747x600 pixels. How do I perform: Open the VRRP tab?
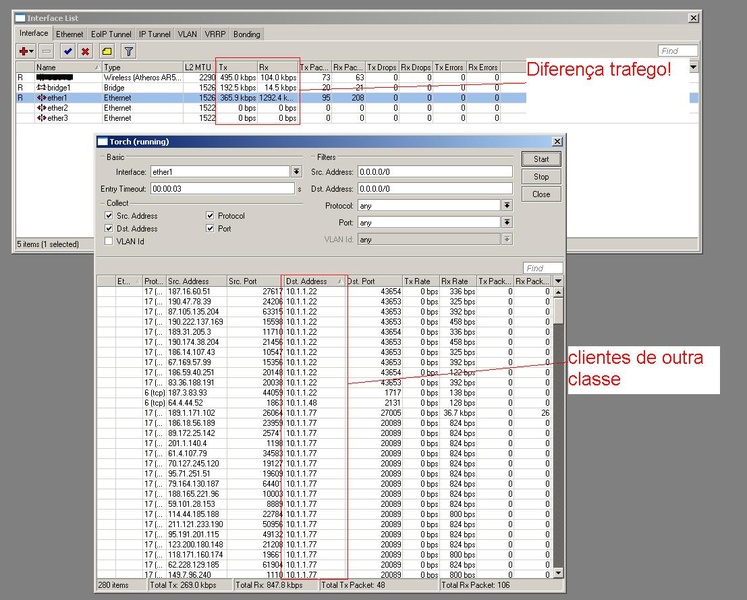point(215,33)
